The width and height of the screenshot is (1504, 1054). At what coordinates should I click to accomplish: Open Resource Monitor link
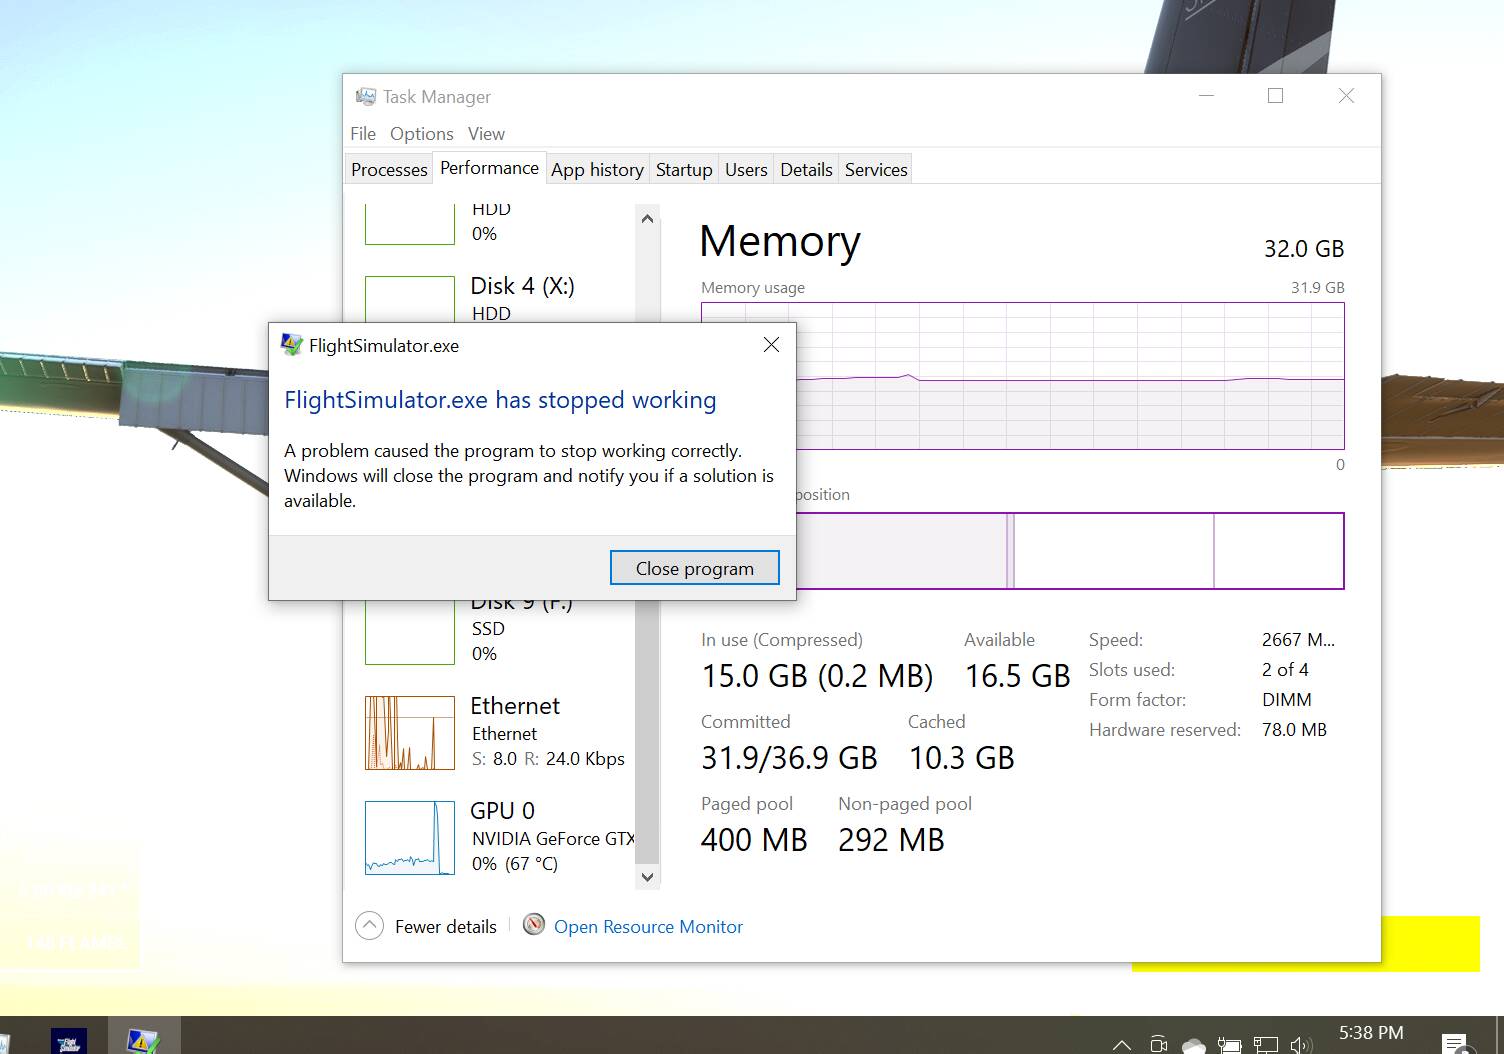coord(648,927)
